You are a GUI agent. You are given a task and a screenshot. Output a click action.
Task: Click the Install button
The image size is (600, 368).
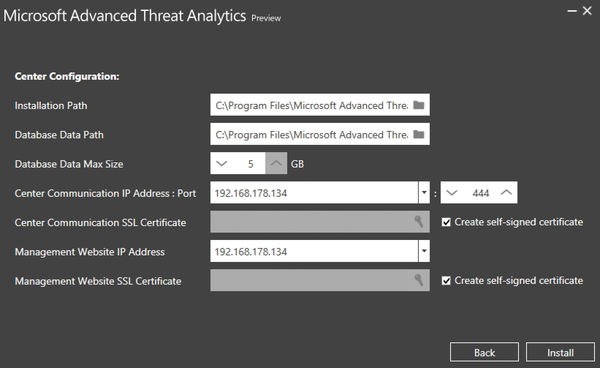coord(560,352)
